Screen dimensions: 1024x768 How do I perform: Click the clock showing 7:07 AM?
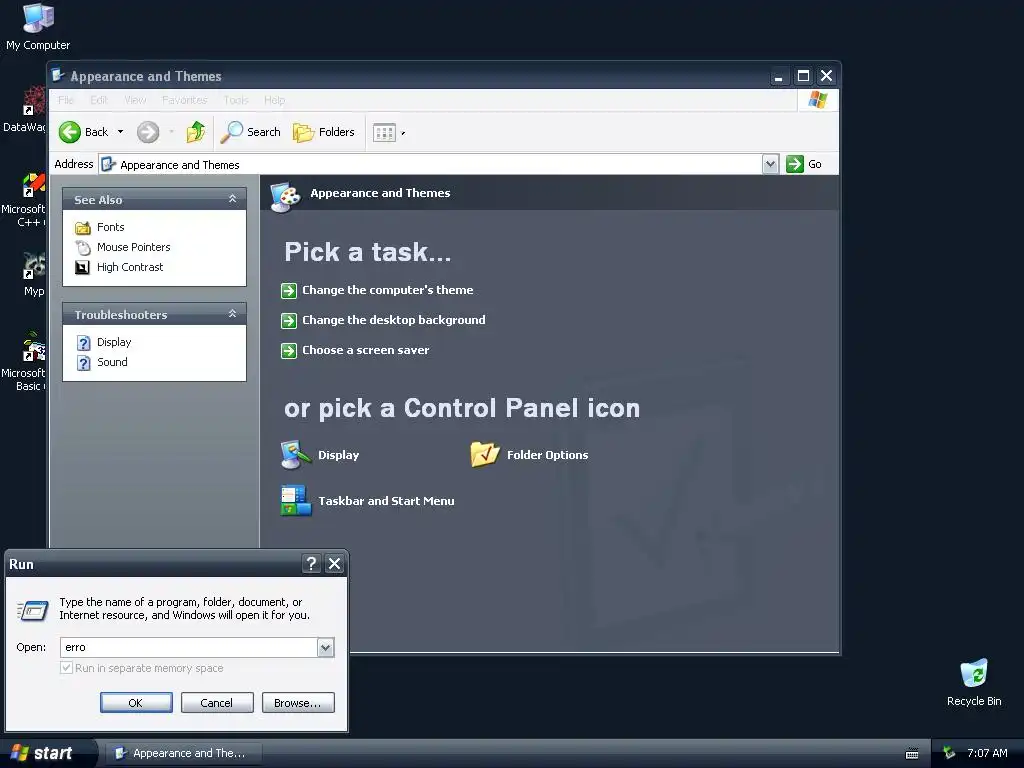click(987, 753)
